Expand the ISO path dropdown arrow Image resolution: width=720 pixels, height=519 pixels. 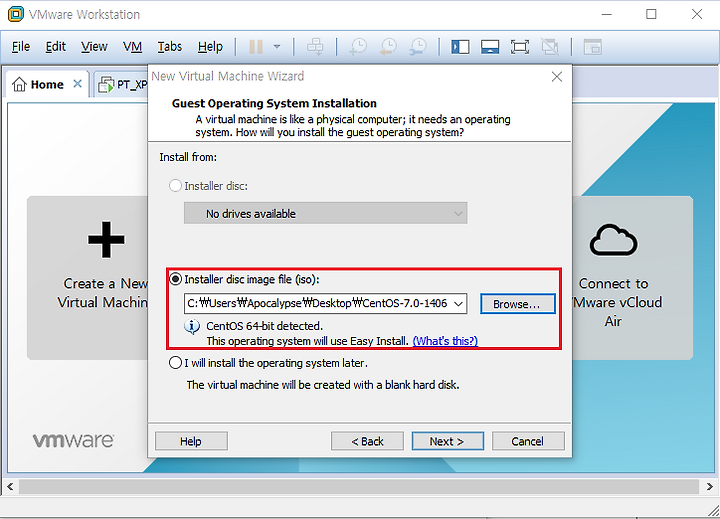coord(458,304)
